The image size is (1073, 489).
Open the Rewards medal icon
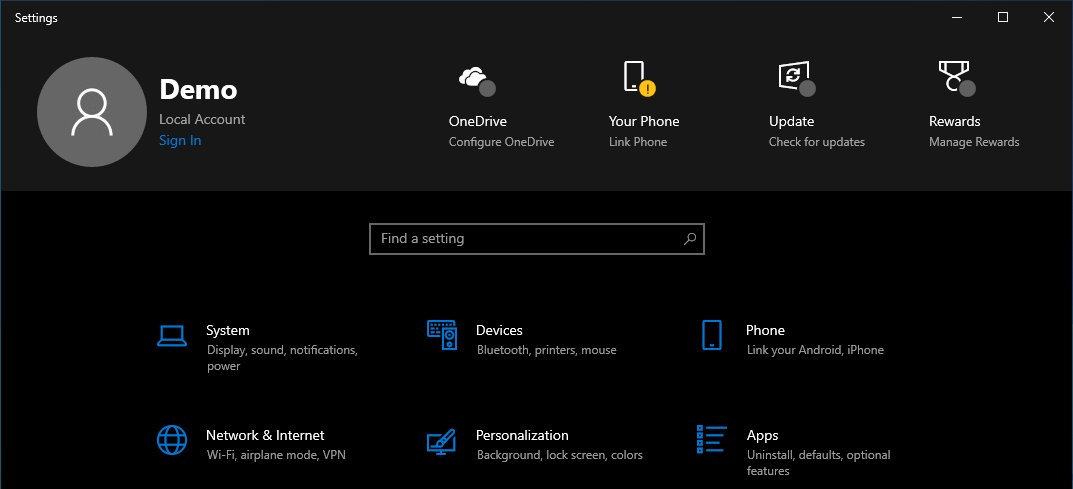[957, 78]
